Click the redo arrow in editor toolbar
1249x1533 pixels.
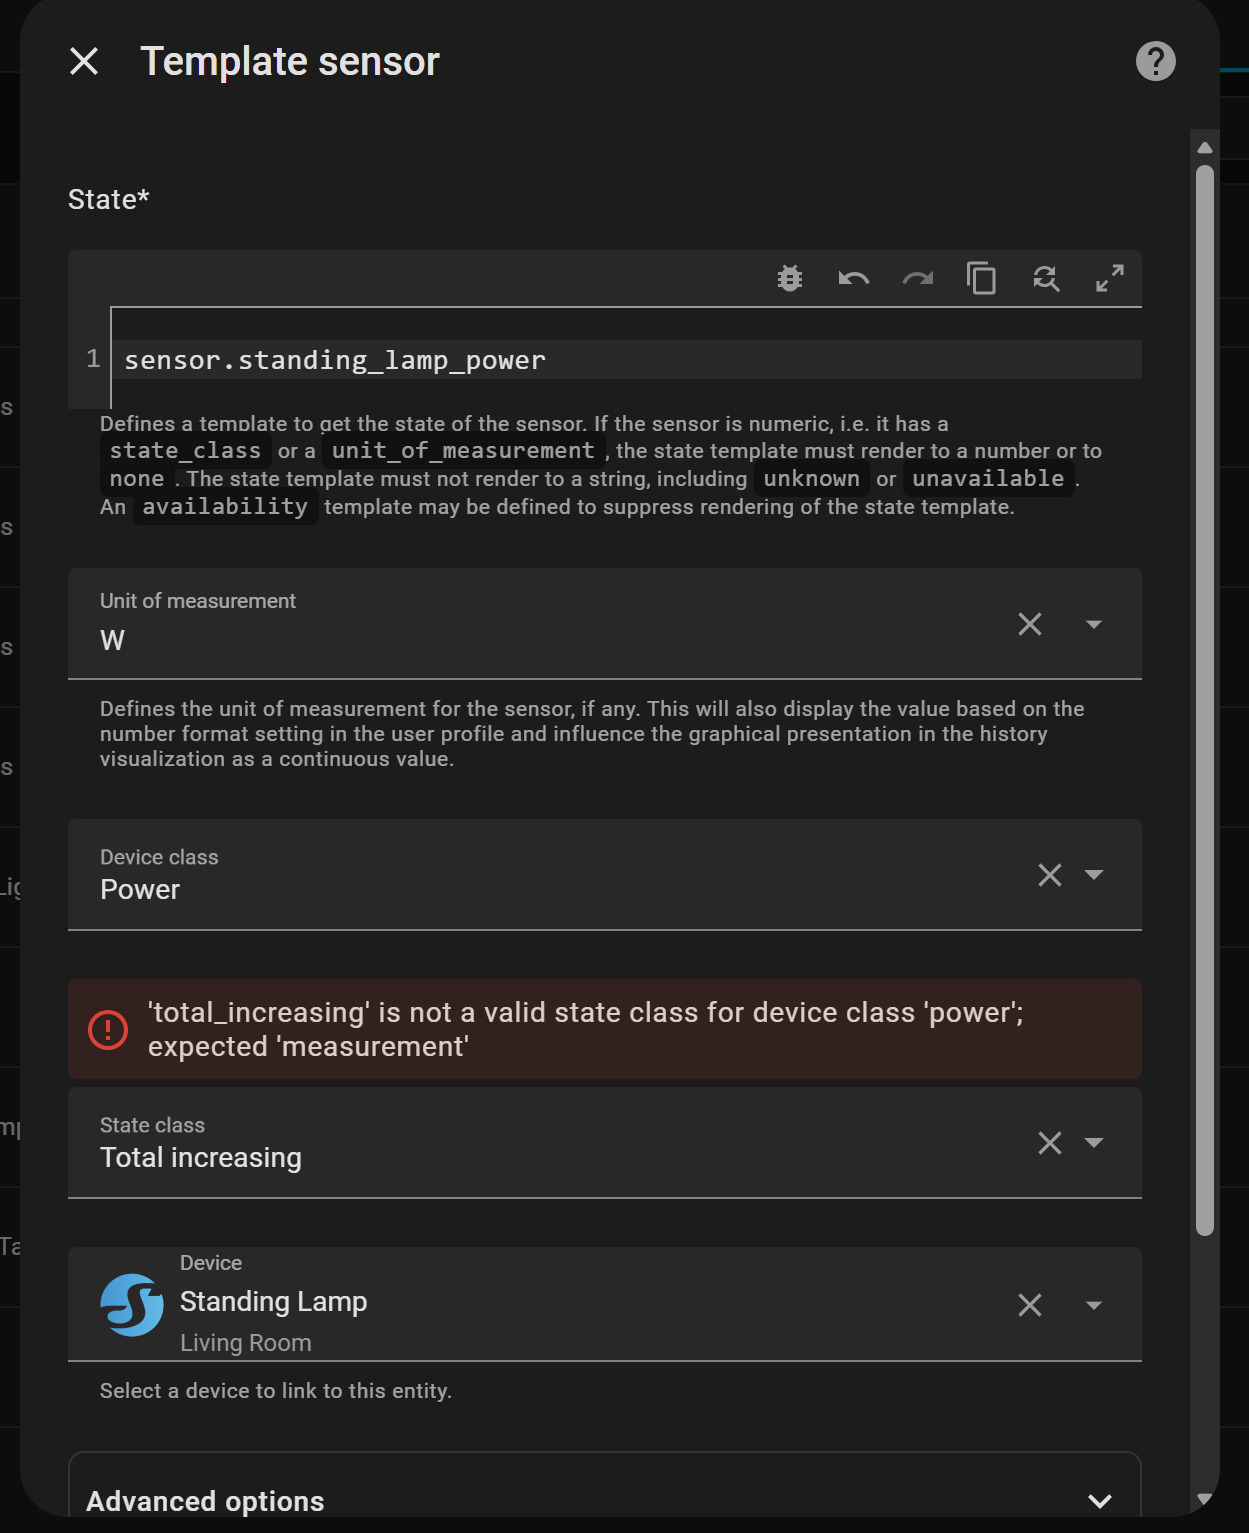pyautogui.click(x=917, y=278)
